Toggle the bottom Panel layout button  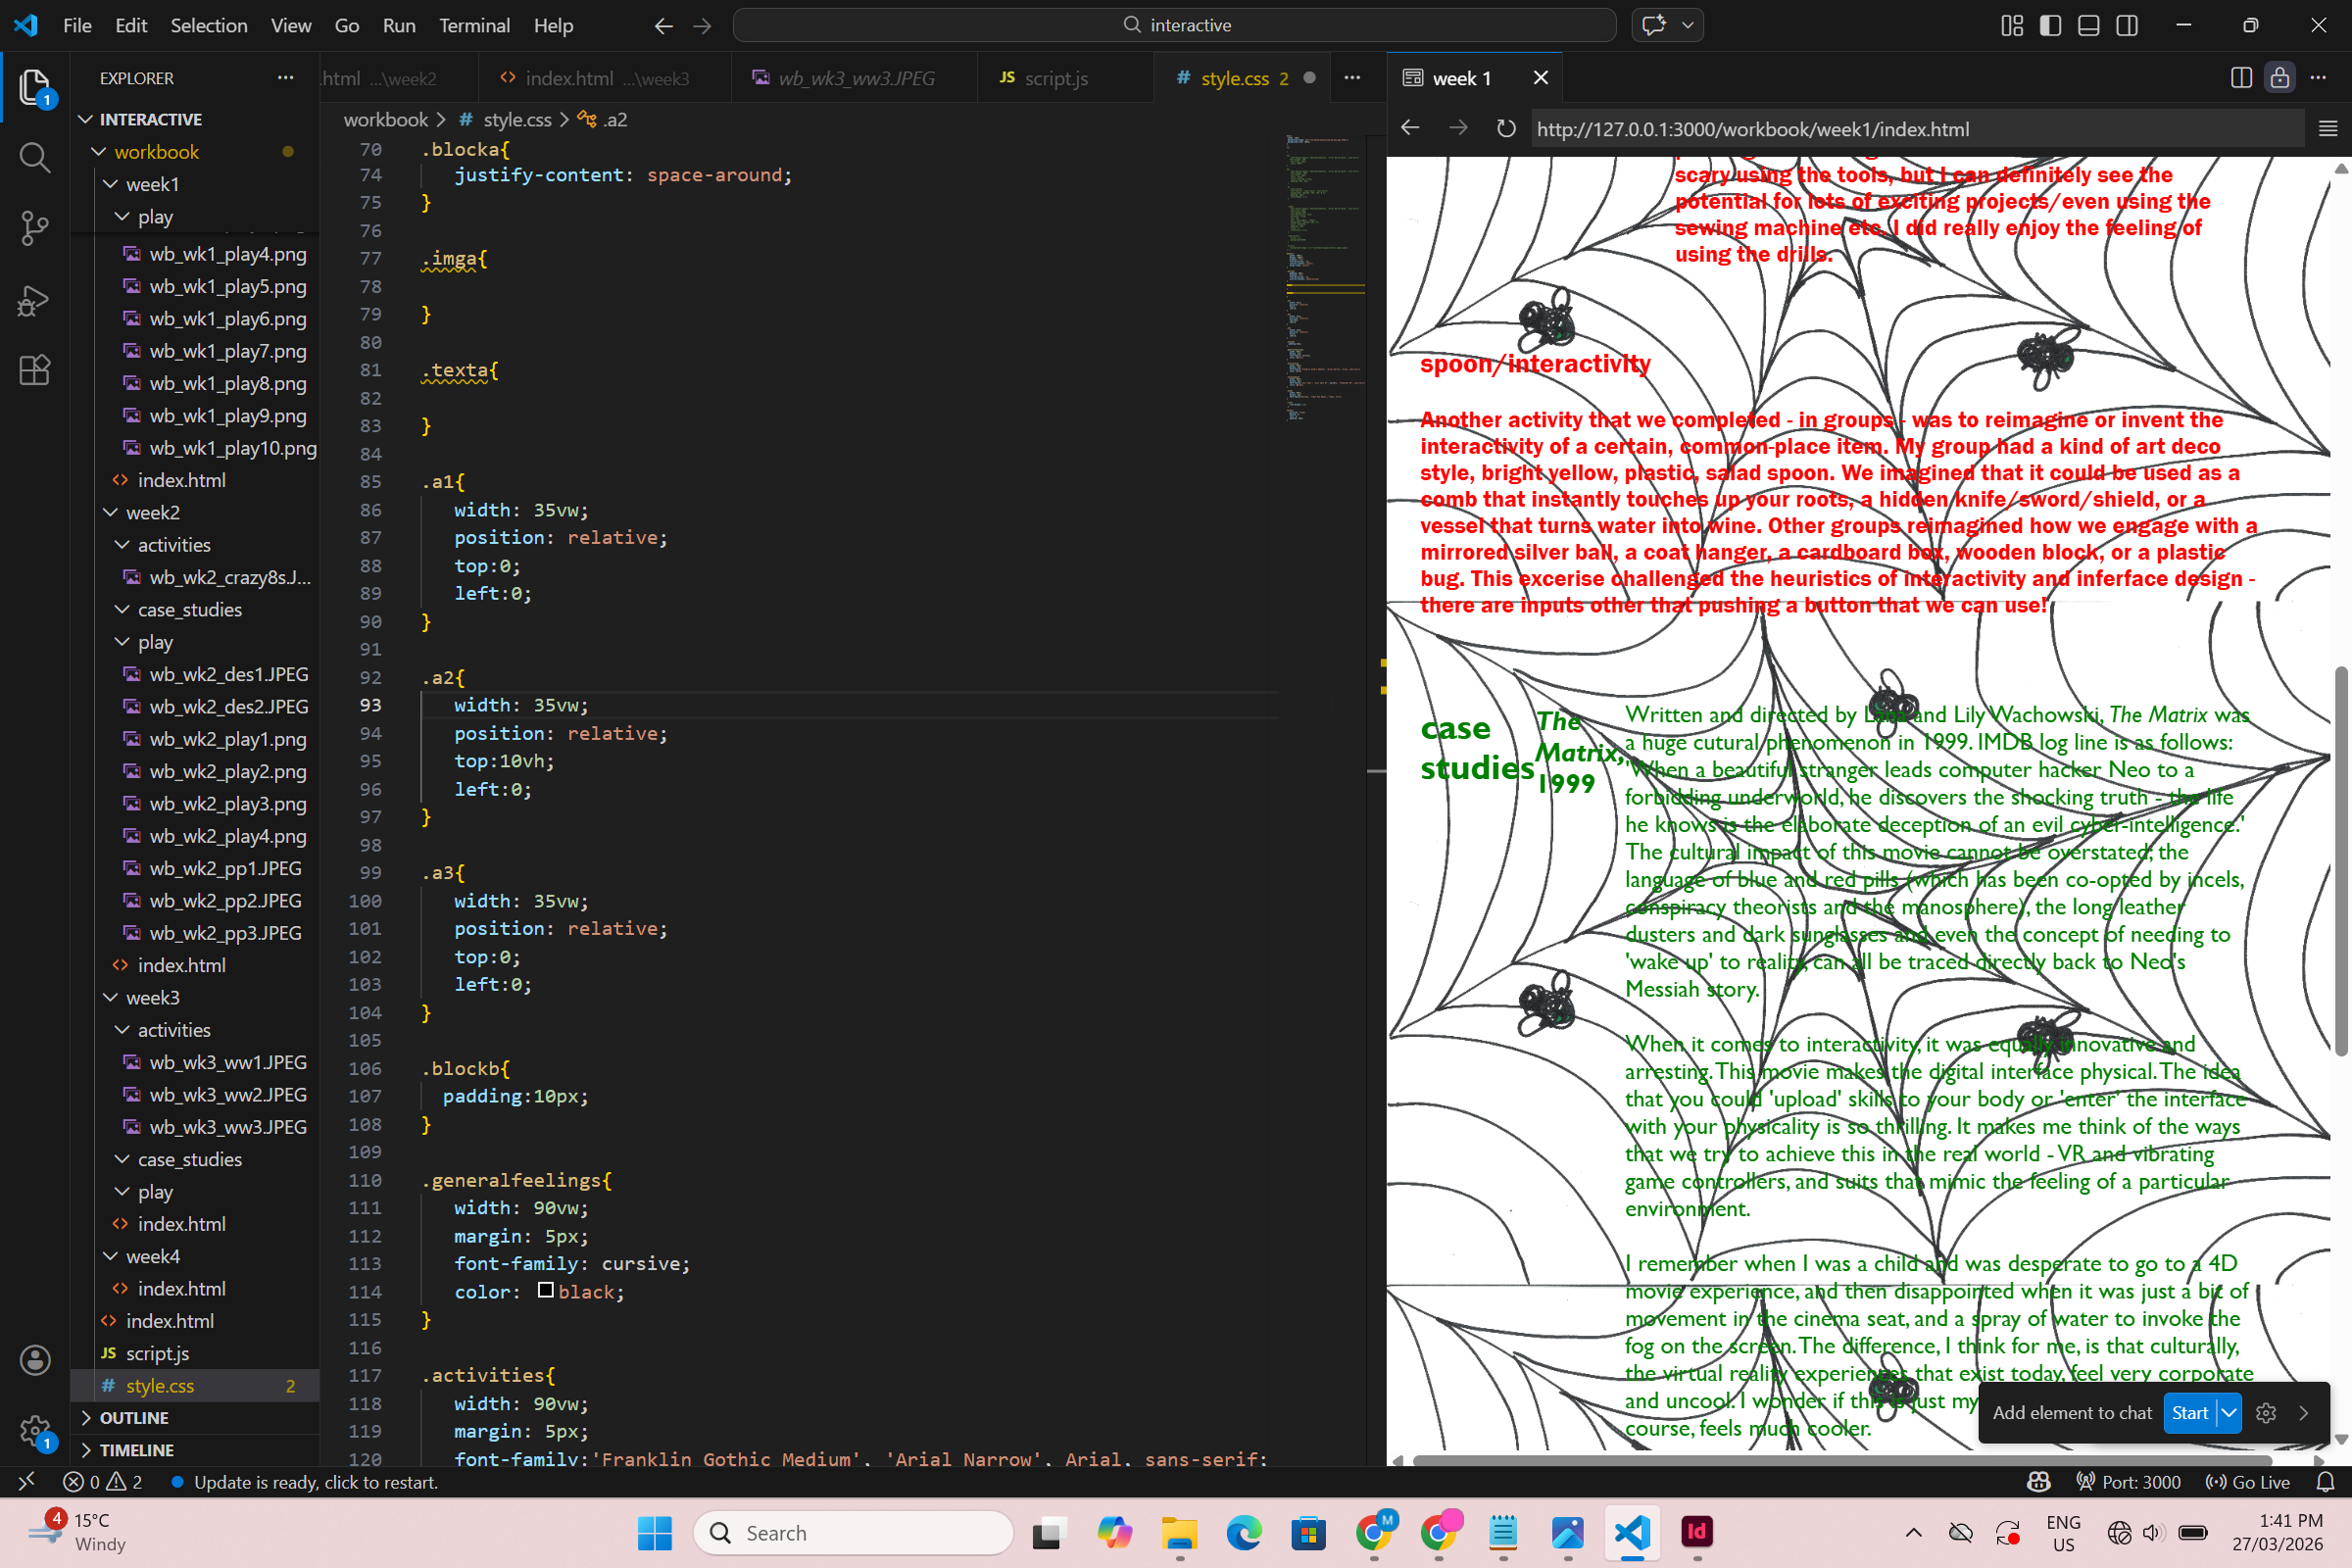pos(2088,25)
